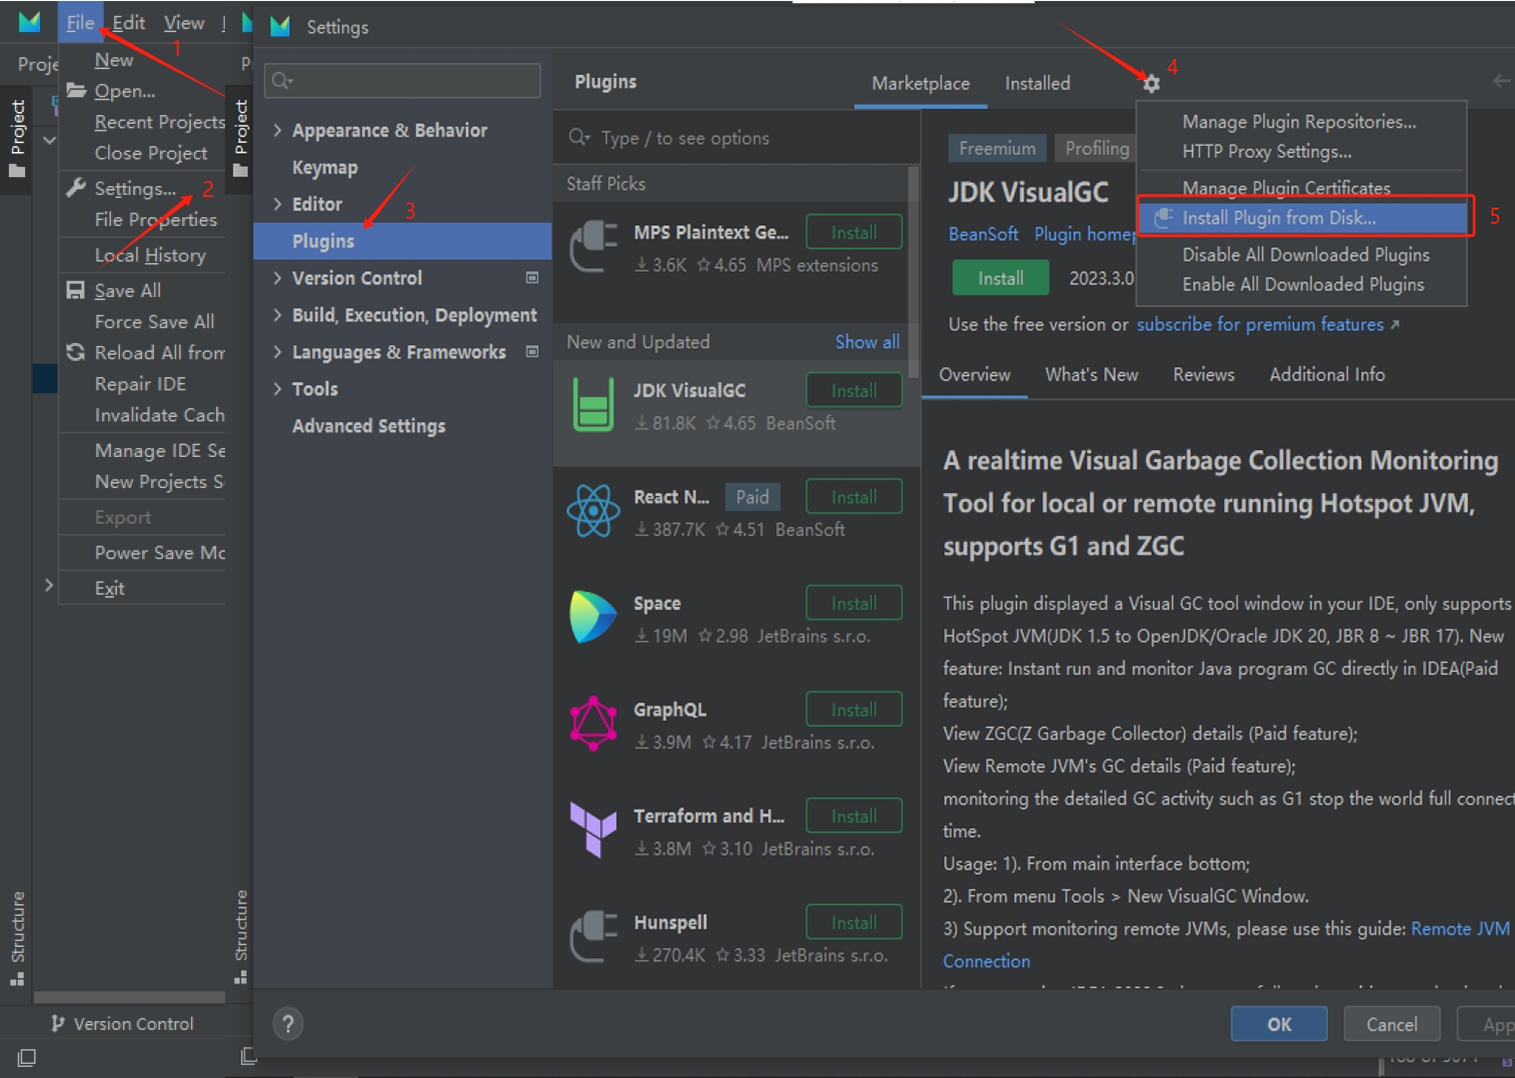Click the React Native plugin icon

click(x=593, y=512)
